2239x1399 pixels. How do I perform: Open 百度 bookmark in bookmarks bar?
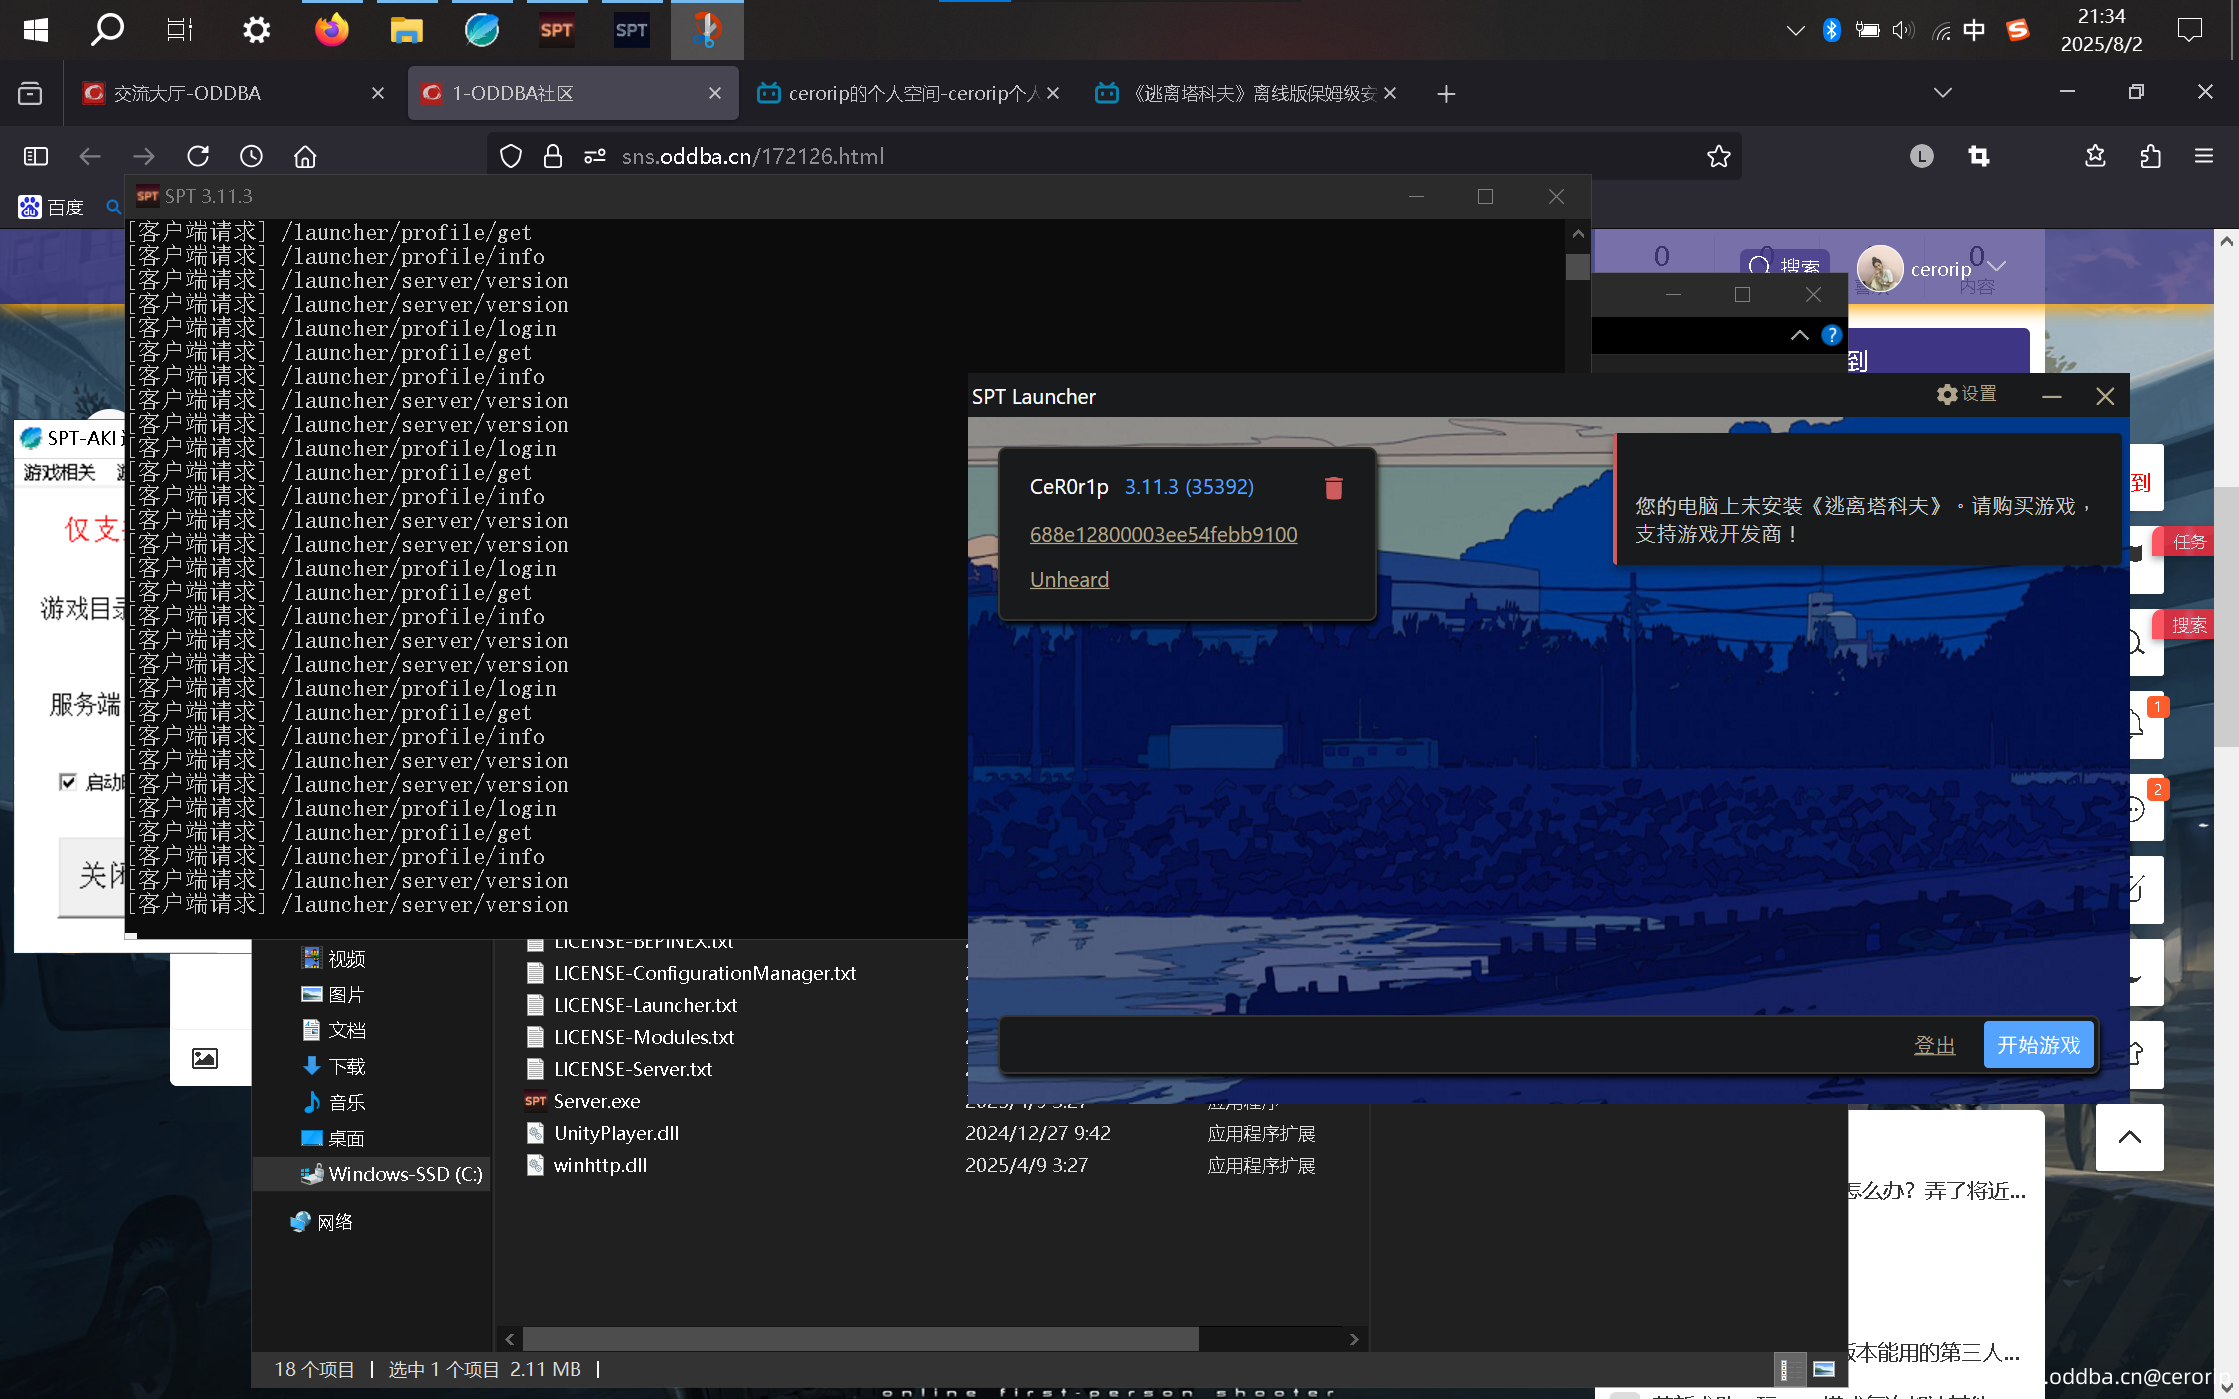pos(51,207)
